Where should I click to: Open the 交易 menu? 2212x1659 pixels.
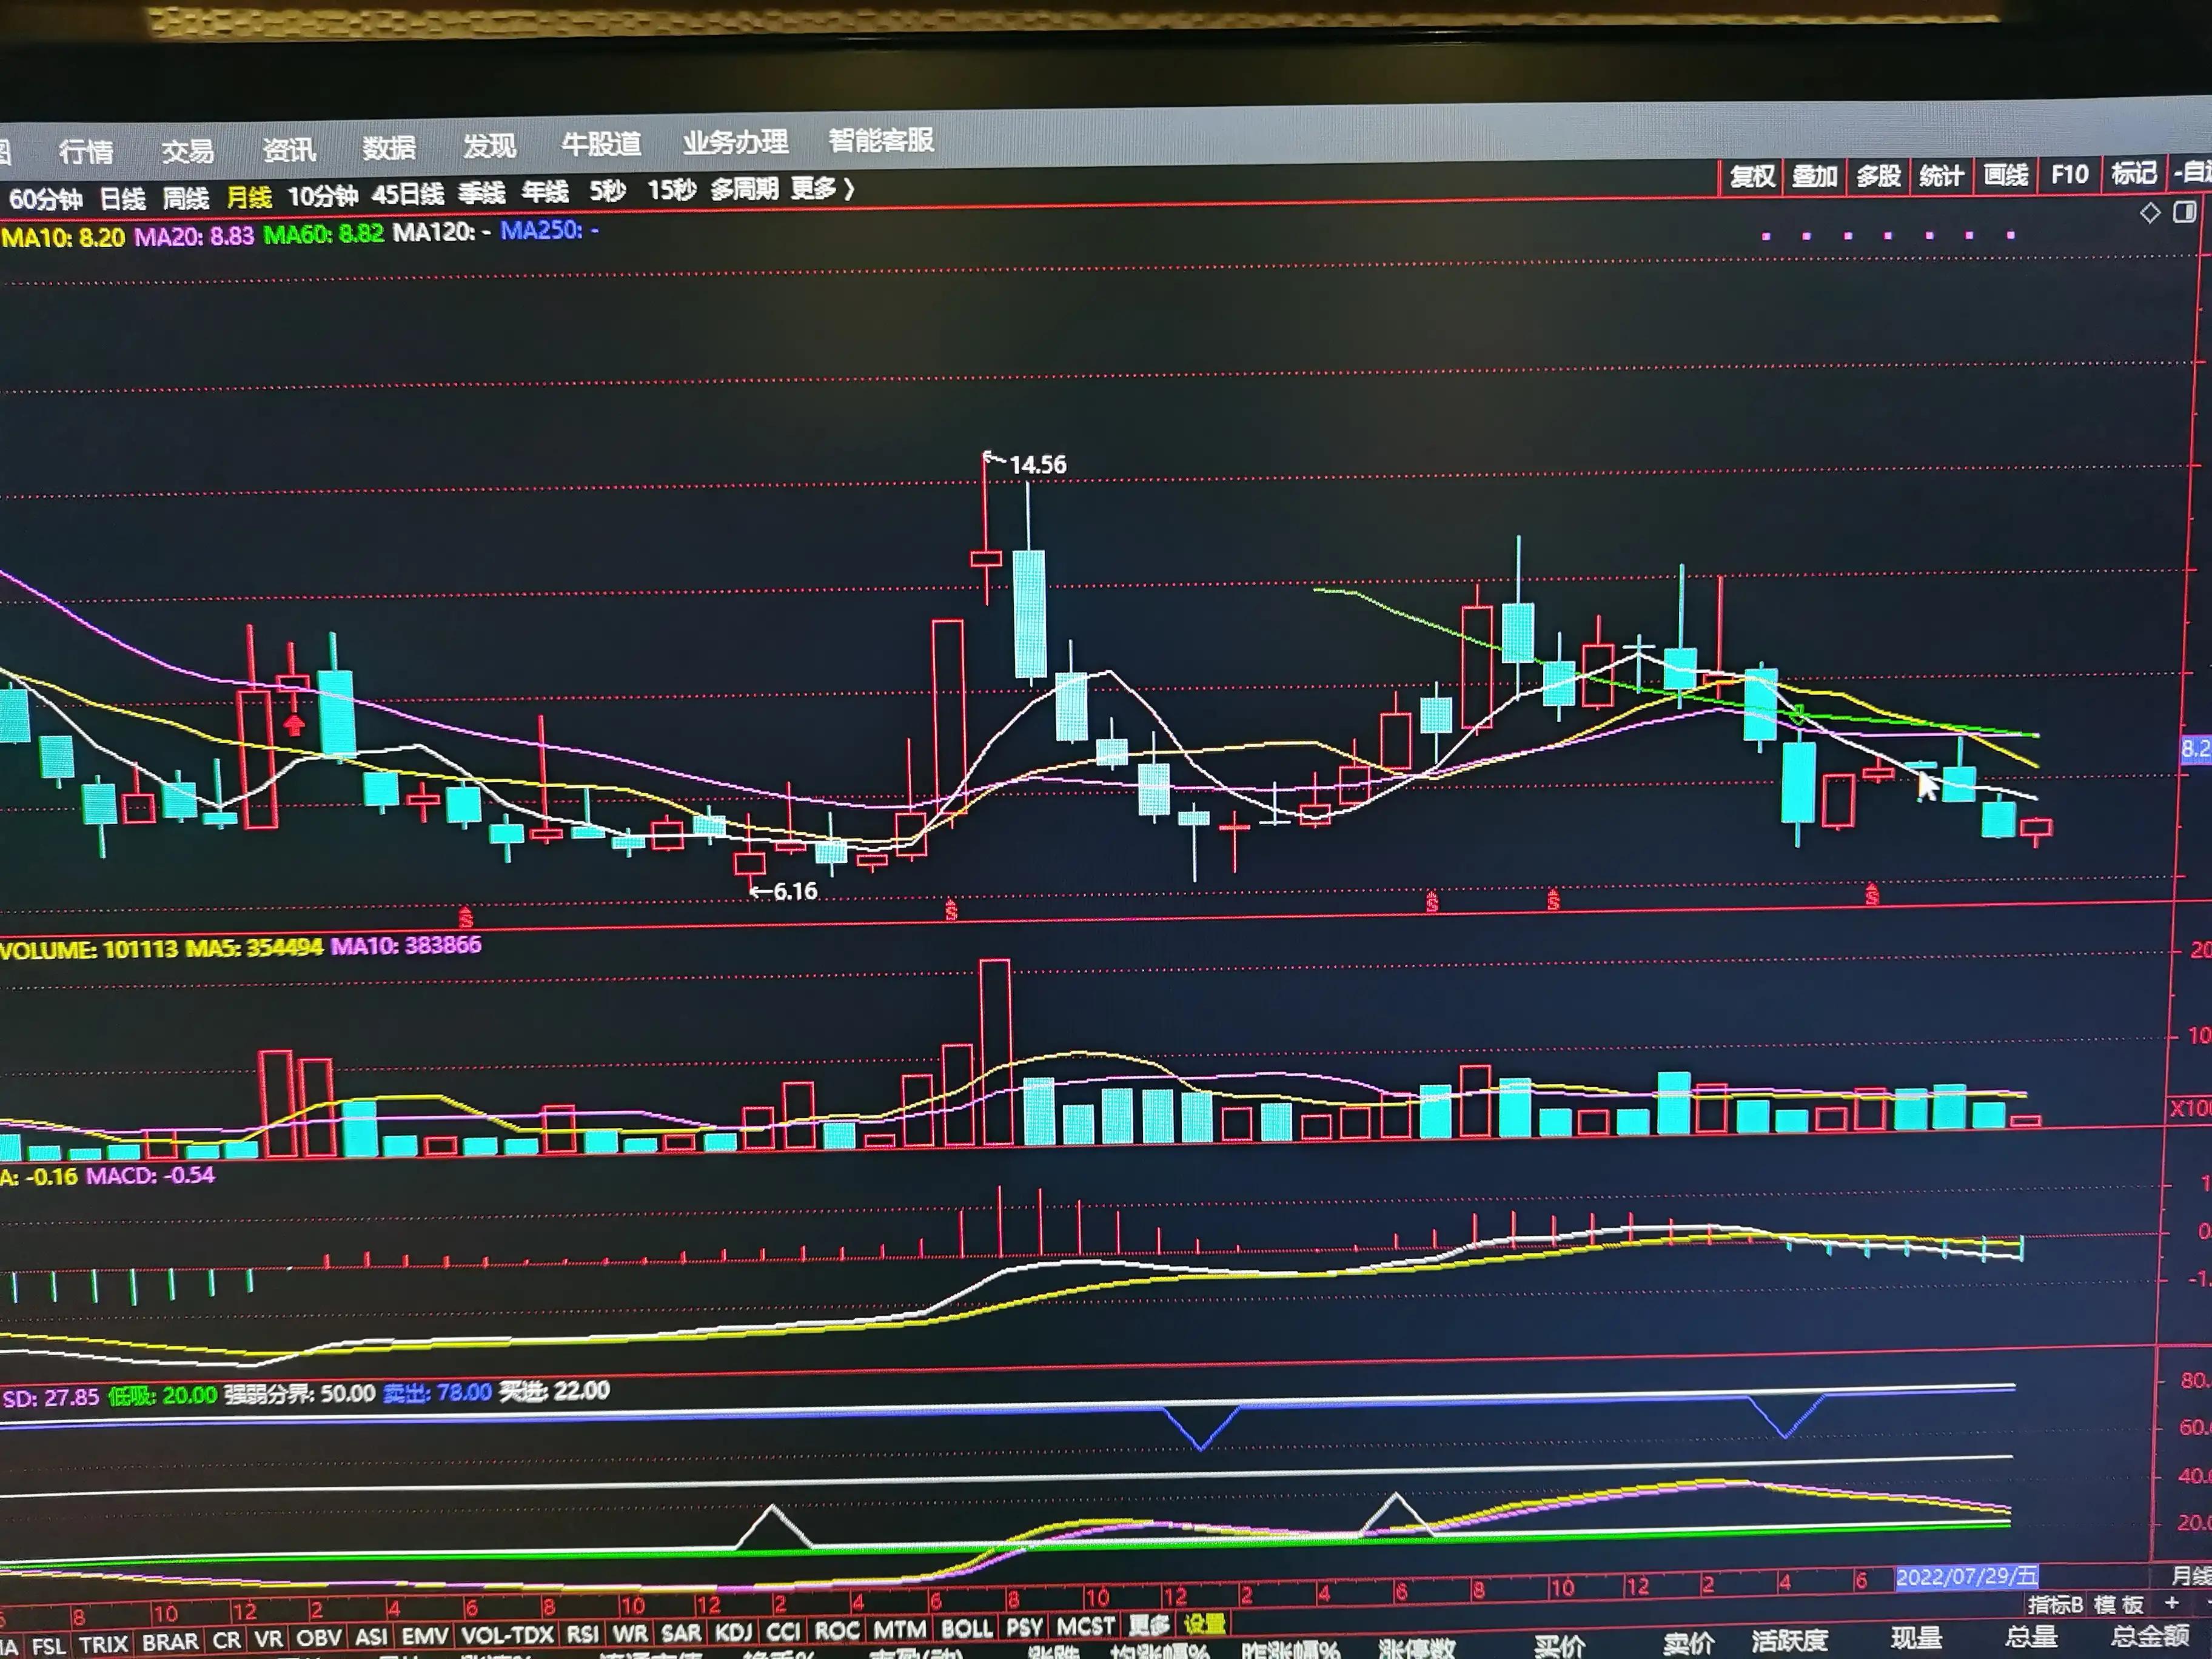[187, 151]
